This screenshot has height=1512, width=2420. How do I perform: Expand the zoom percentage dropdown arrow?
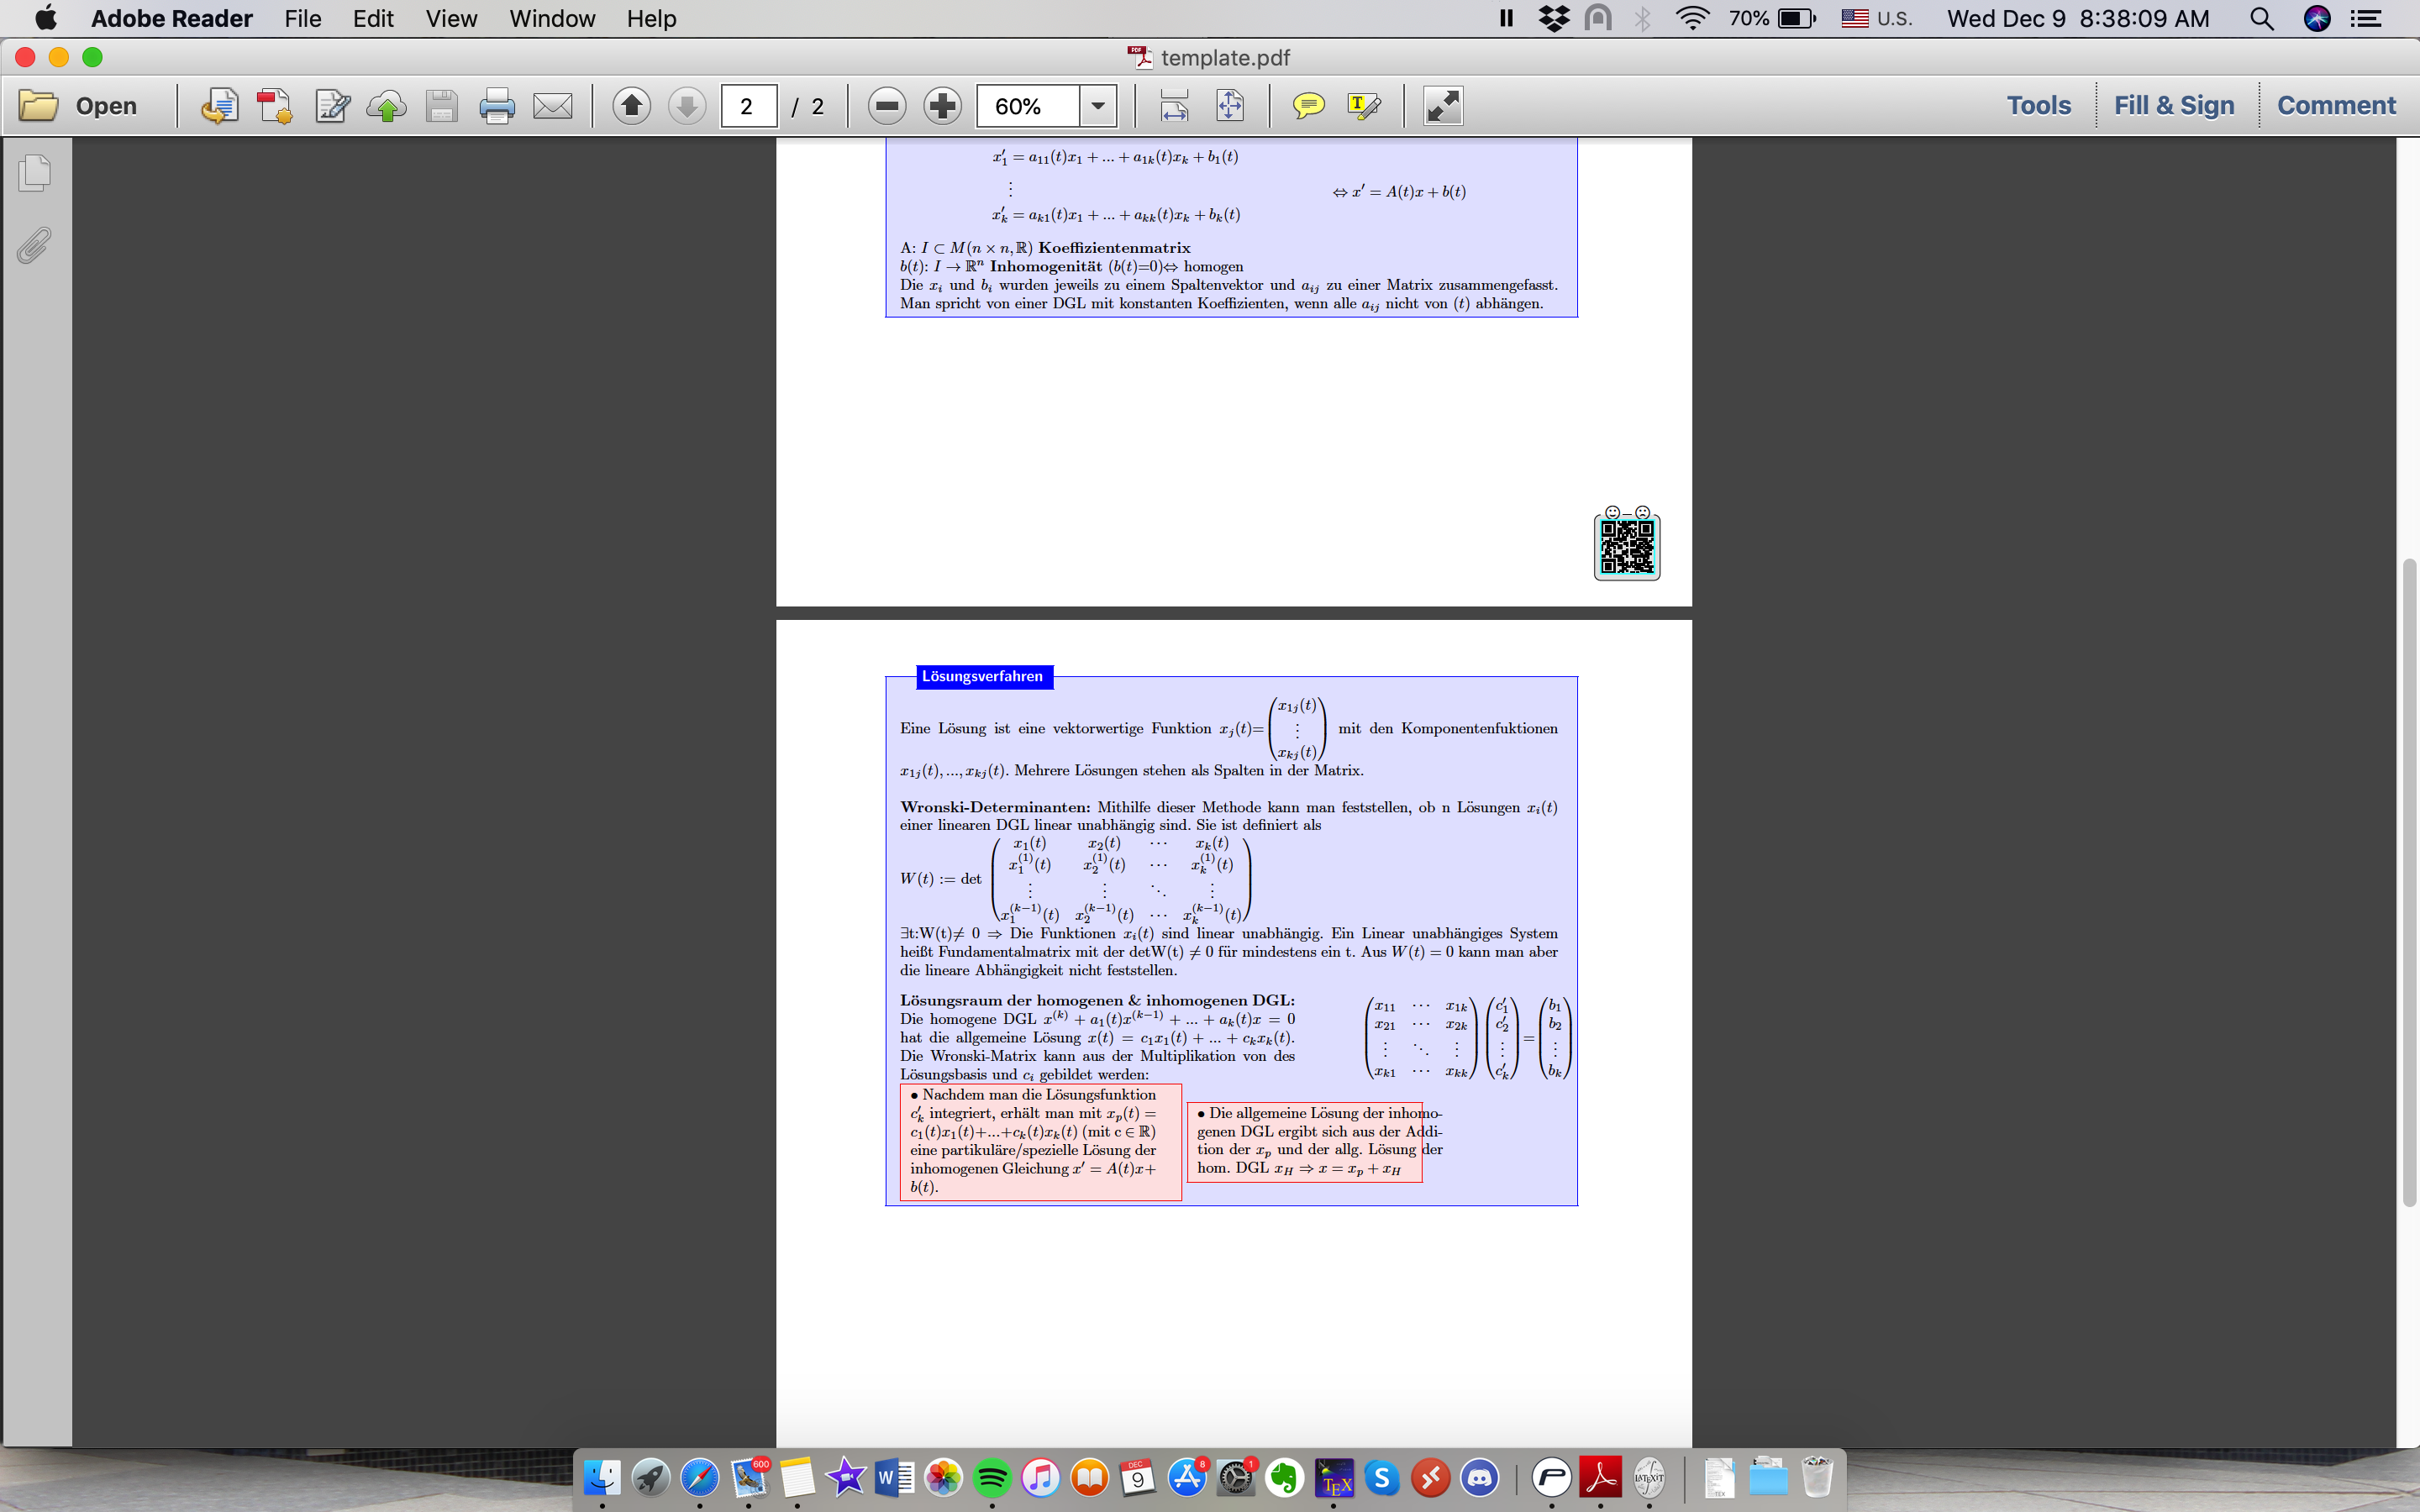click(1098, 106)
